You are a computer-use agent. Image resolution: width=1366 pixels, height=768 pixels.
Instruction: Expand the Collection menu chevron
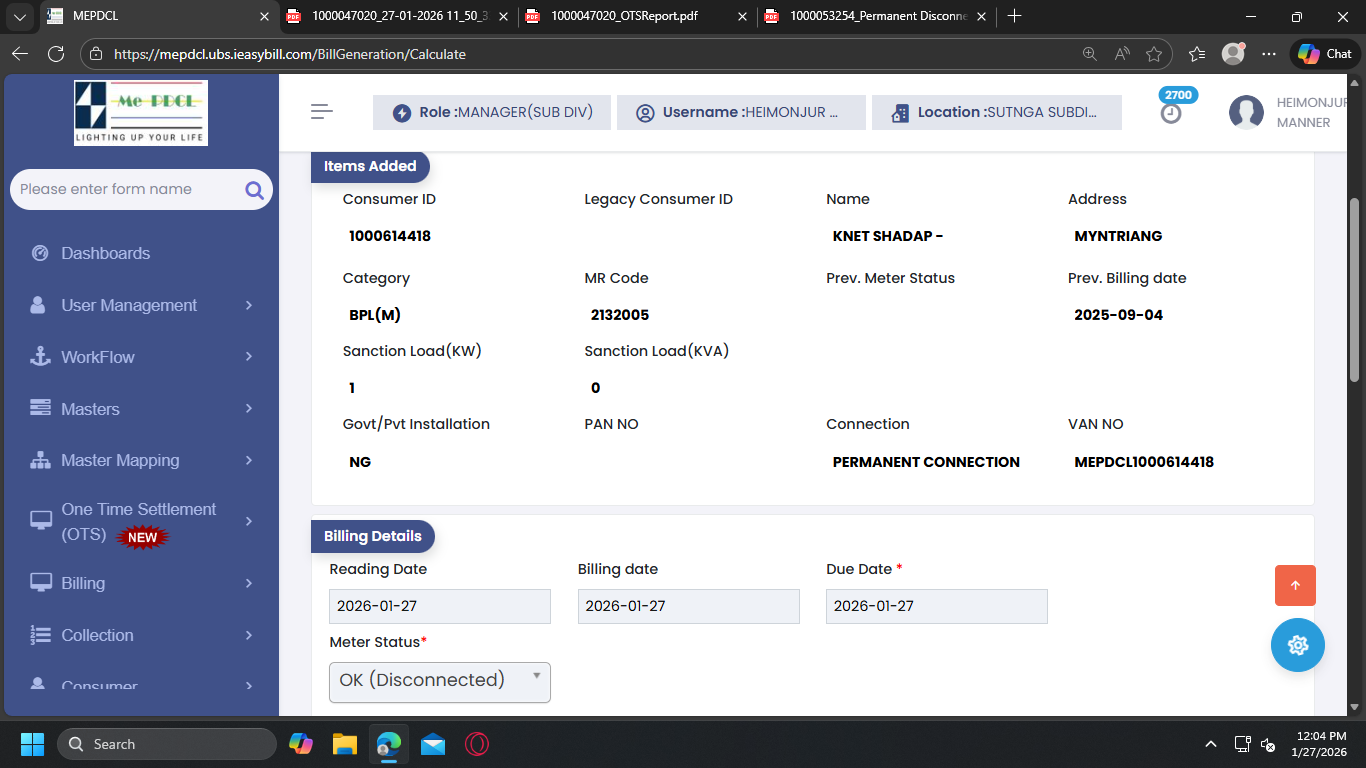(x=249, y=635)
